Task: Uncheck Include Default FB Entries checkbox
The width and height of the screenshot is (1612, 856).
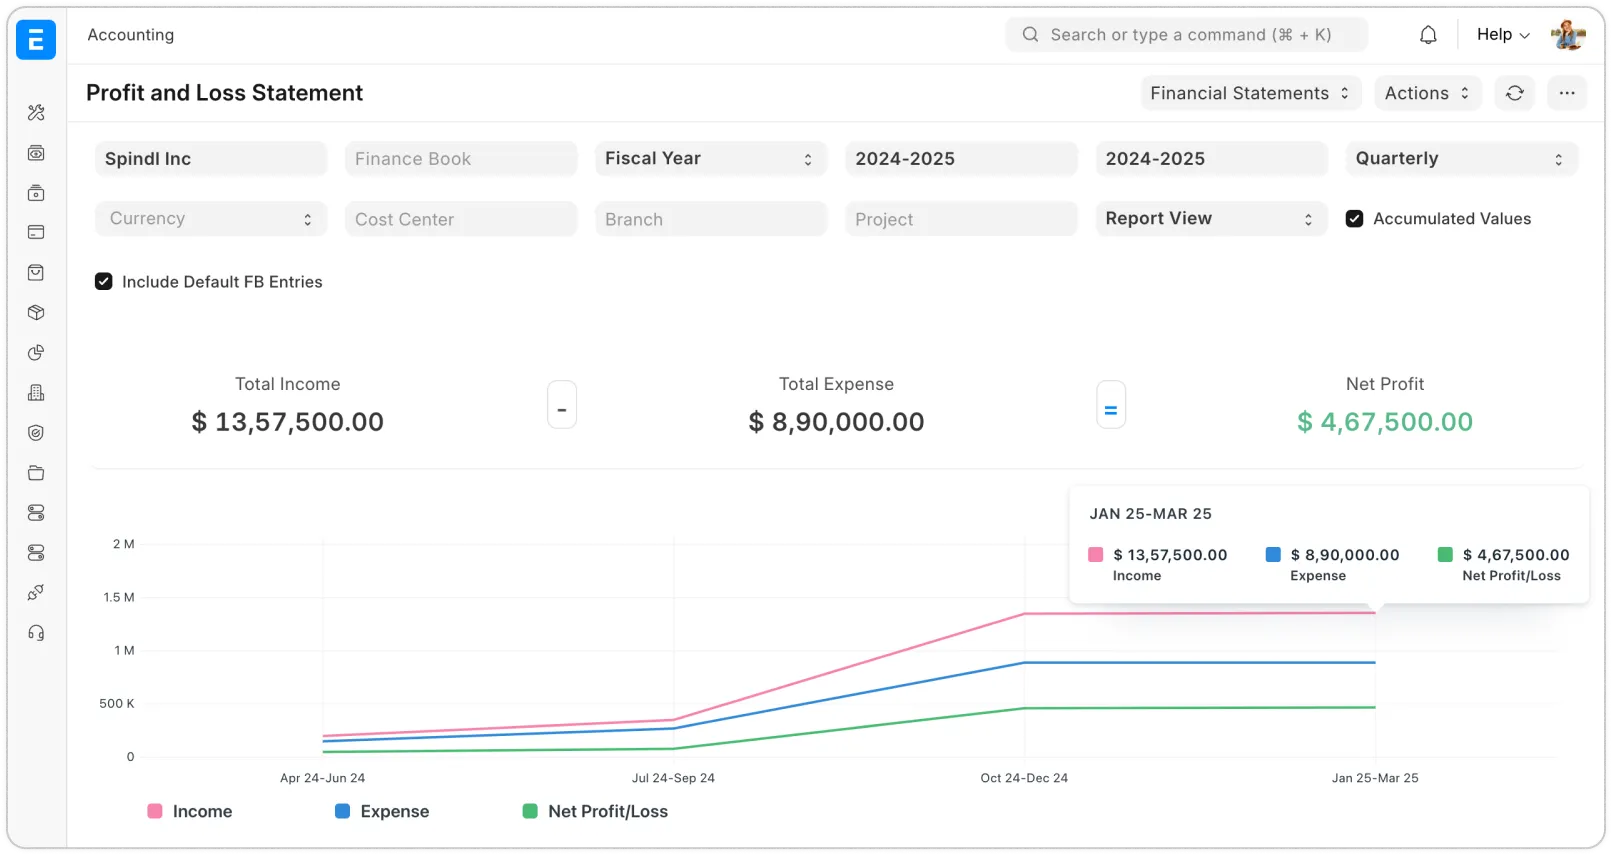Action: [x=104, y=282]
